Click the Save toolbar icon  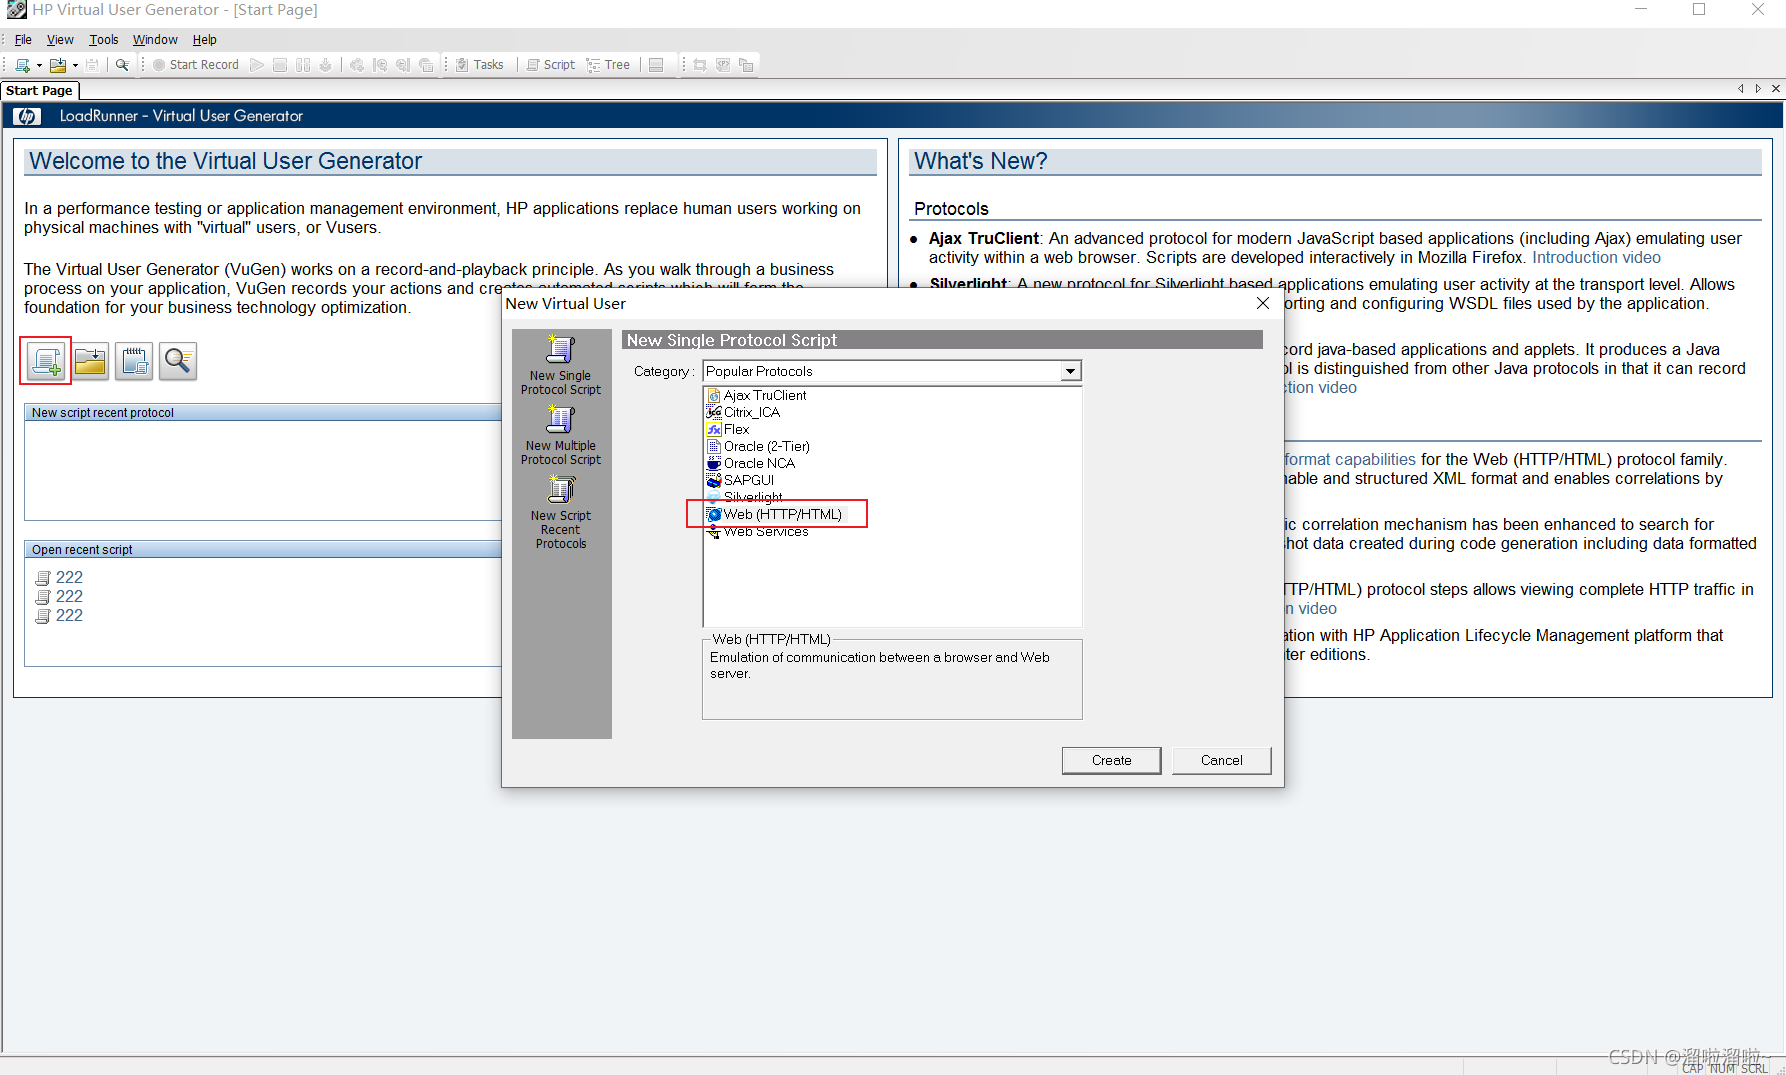tap(92, 65)
